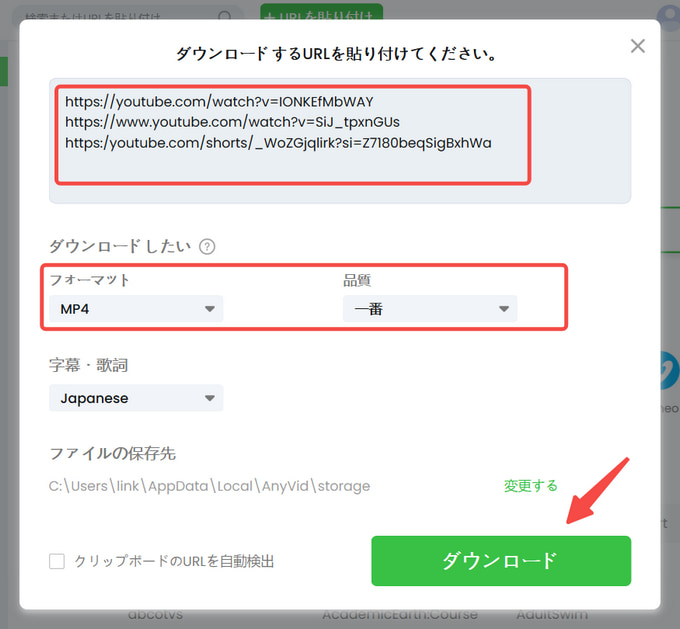
Task: Click the 字幕・歌詞 label
Action: click(88, 365)
